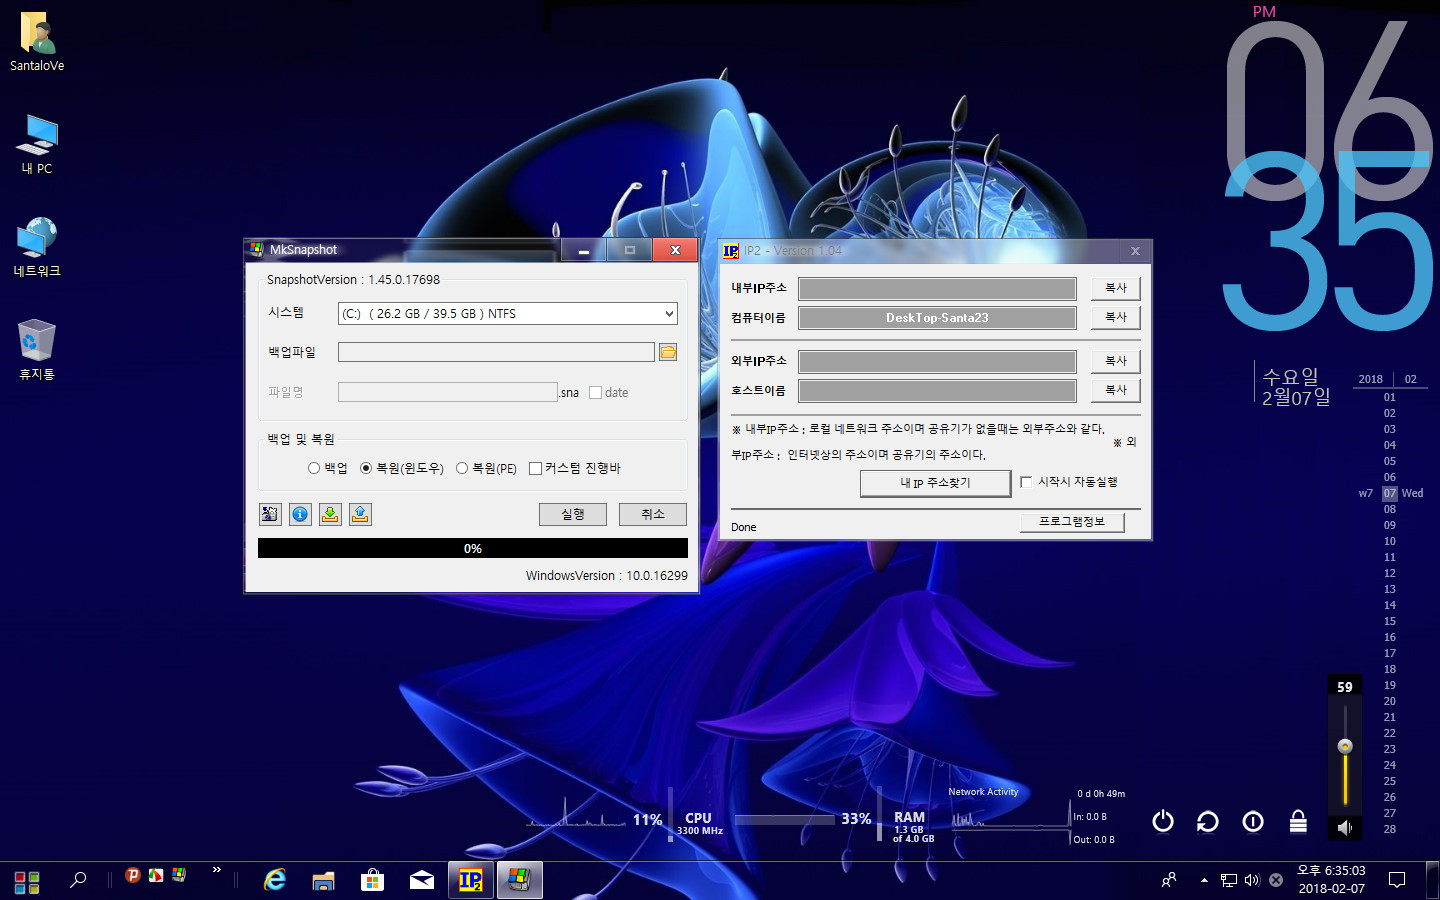1440x900 pixels.
Task: Select the 내 PC desktop icon
Action: point(37,145)
